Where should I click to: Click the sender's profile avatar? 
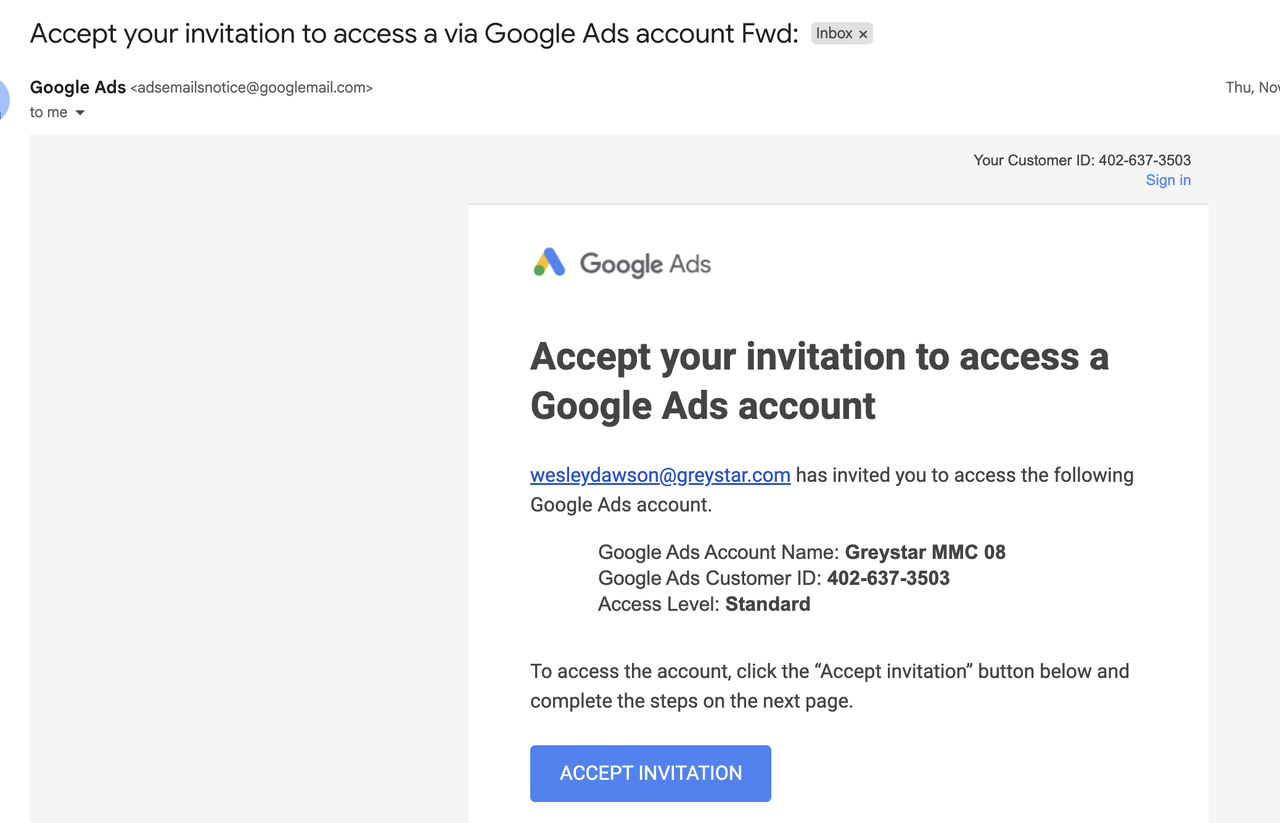click(x=3, y=99)
